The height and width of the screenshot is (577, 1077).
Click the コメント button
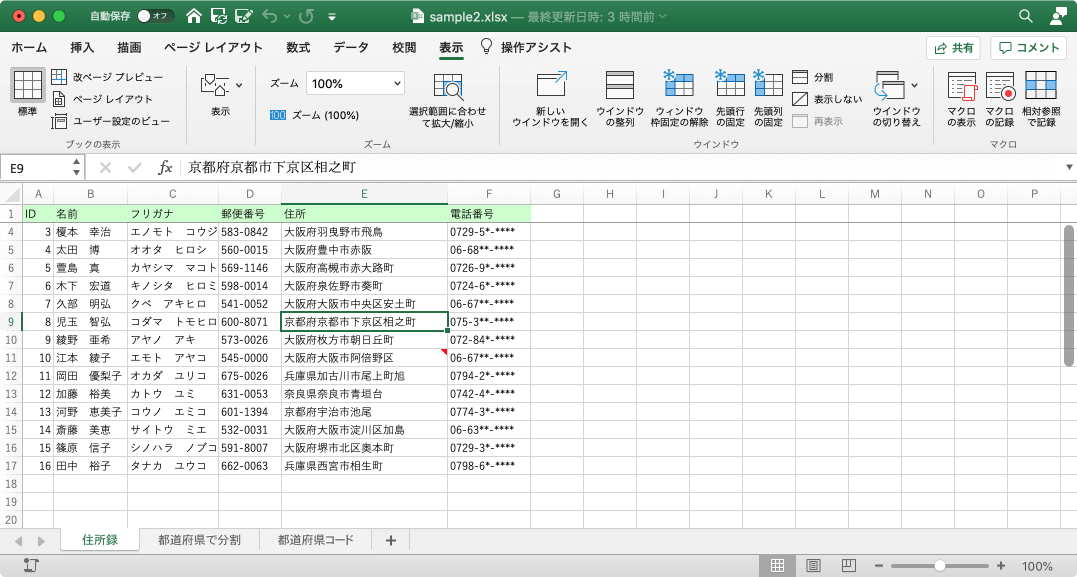(1028, 47)
